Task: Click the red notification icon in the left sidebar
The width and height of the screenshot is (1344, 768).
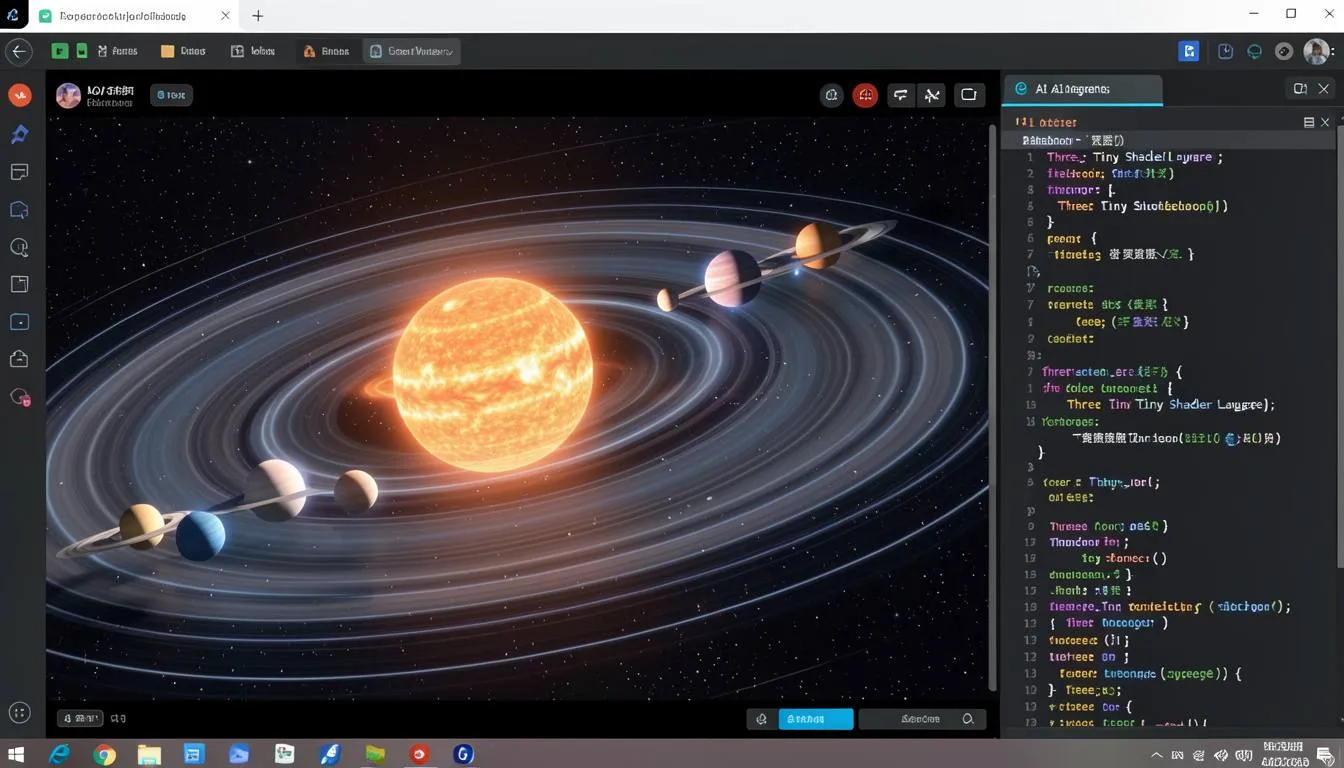Action: pyautogui.click(x=19, y=396)
